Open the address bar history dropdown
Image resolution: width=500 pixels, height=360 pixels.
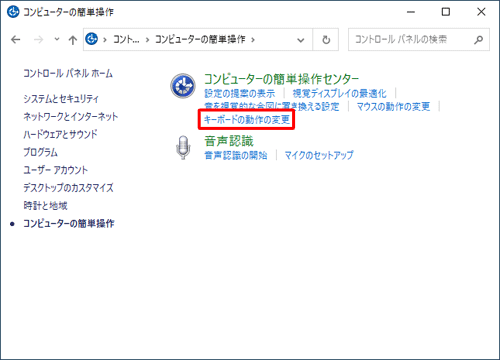[301, 40]
